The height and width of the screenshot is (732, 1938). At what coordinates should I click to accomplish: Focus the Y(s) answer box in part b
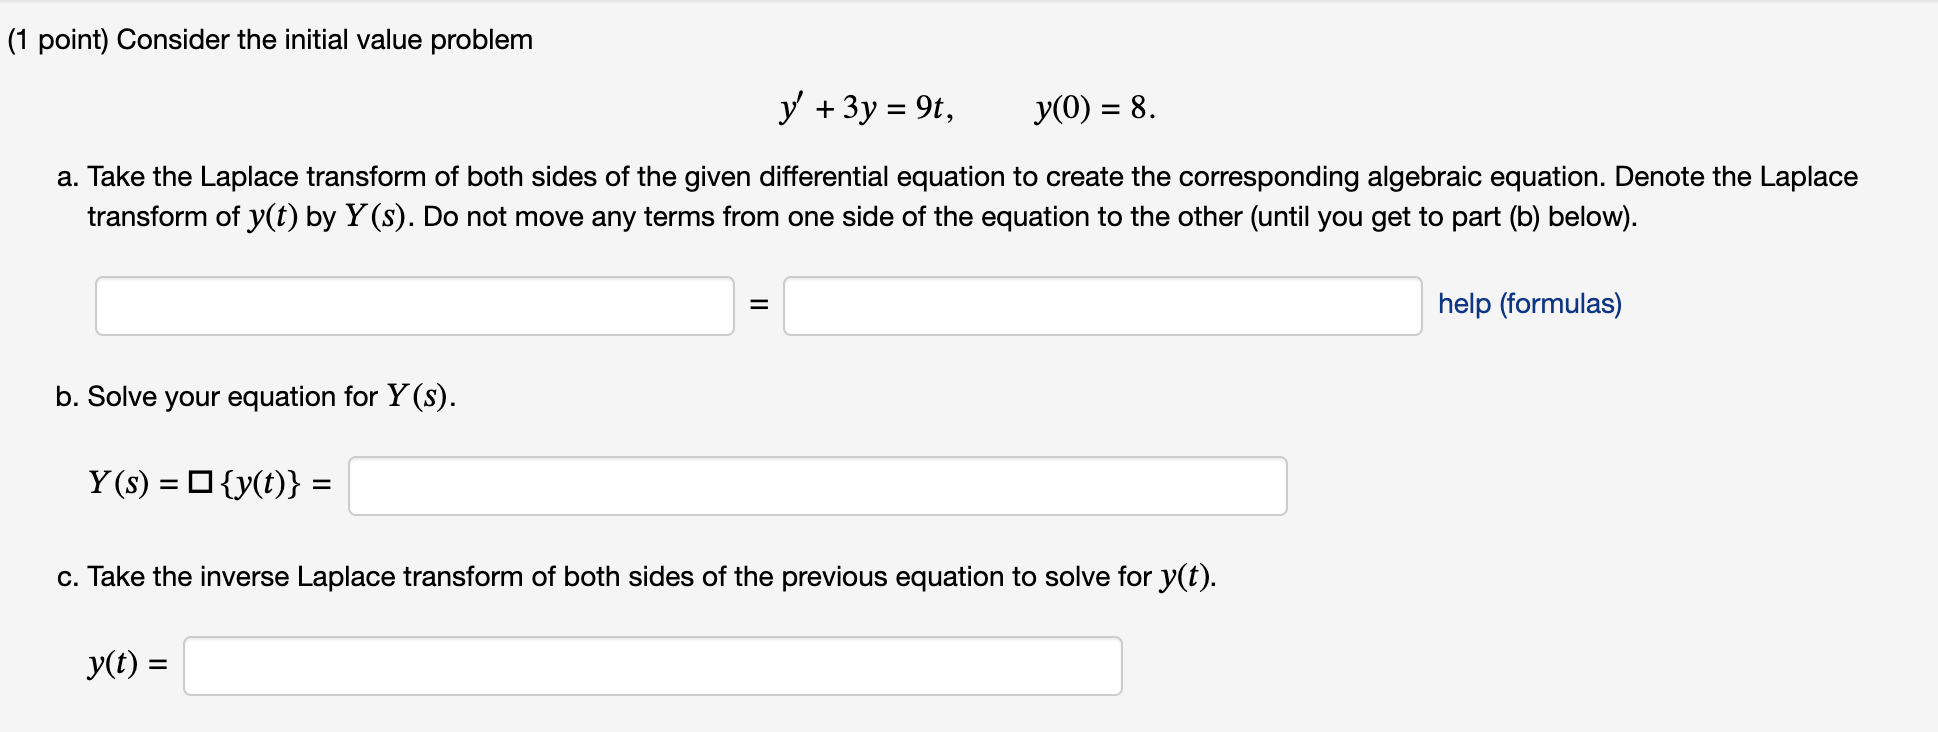[x=817, y=486]
